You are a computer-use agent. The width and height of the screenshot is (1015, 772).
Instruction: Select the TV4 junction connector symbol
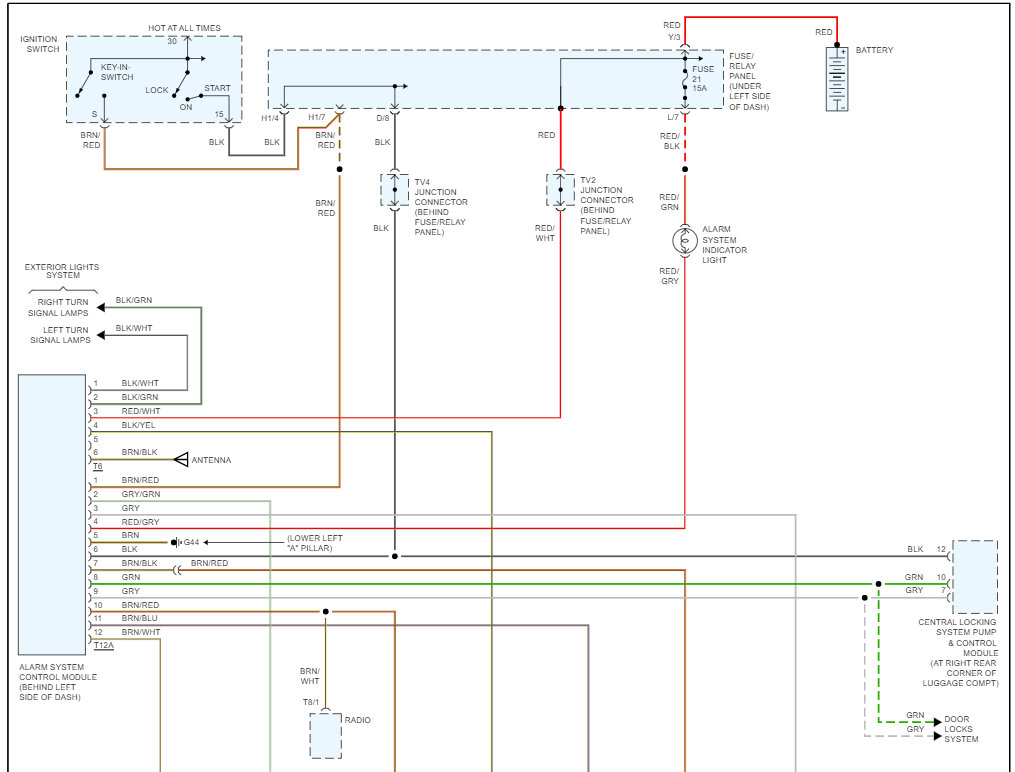[x=394, y=190]
